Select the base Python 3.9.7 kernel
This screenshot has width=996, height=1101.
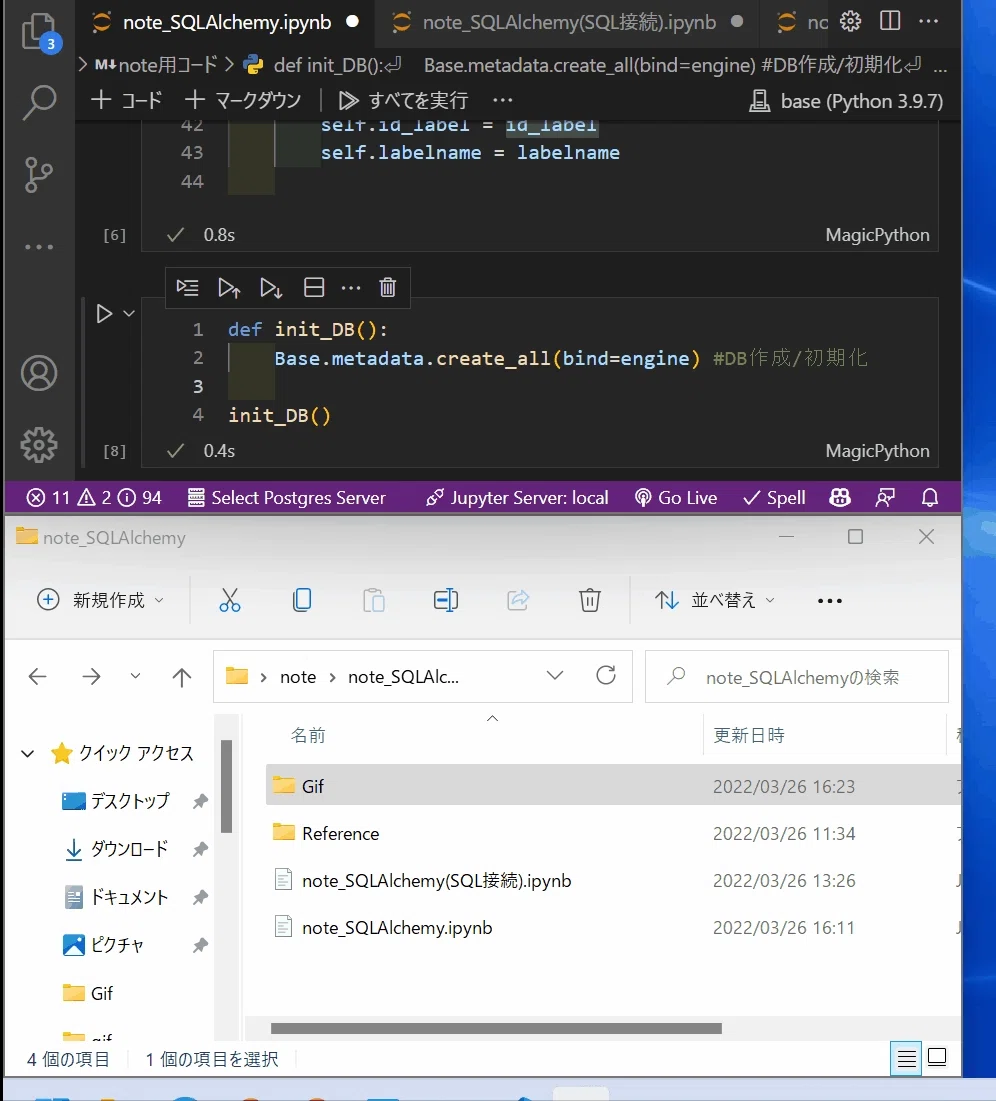846,101
